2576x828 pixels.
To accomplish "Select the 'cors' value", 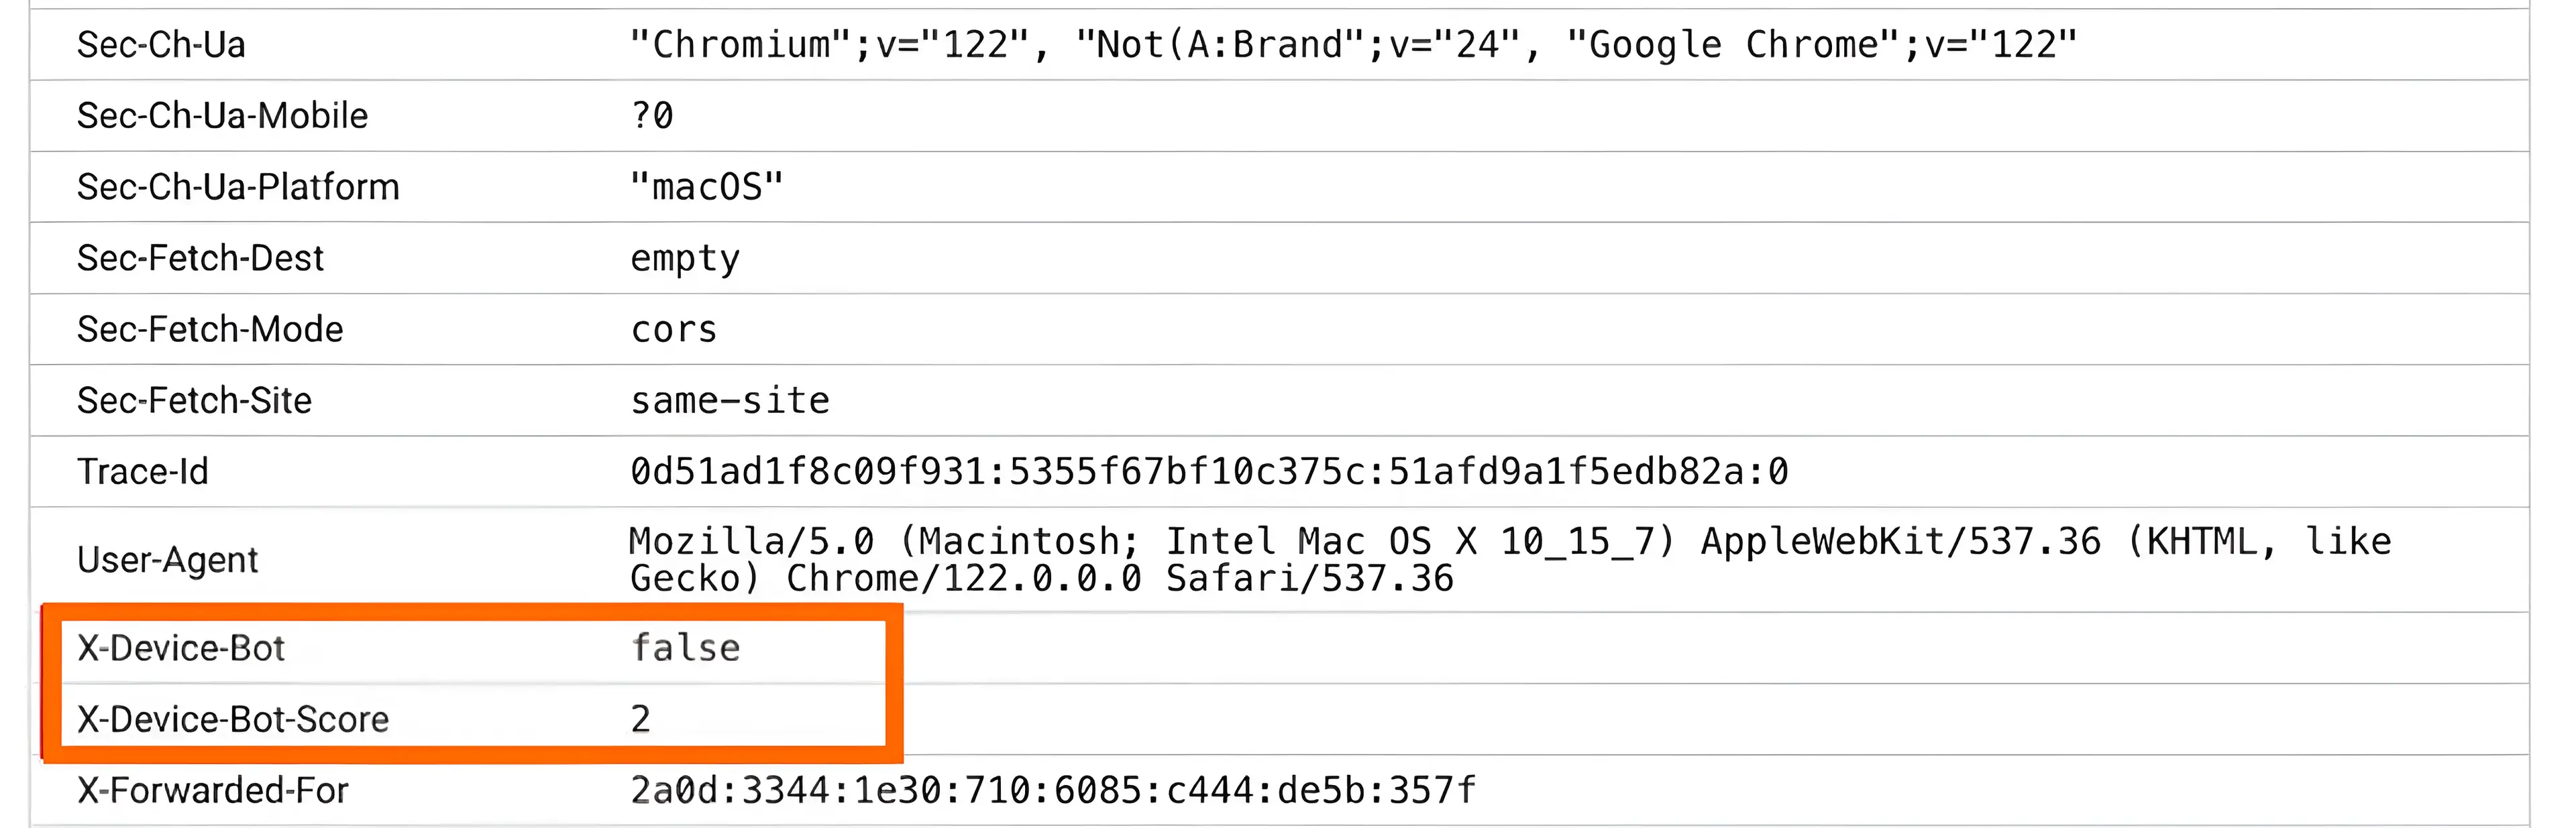I will click(674, 330).
